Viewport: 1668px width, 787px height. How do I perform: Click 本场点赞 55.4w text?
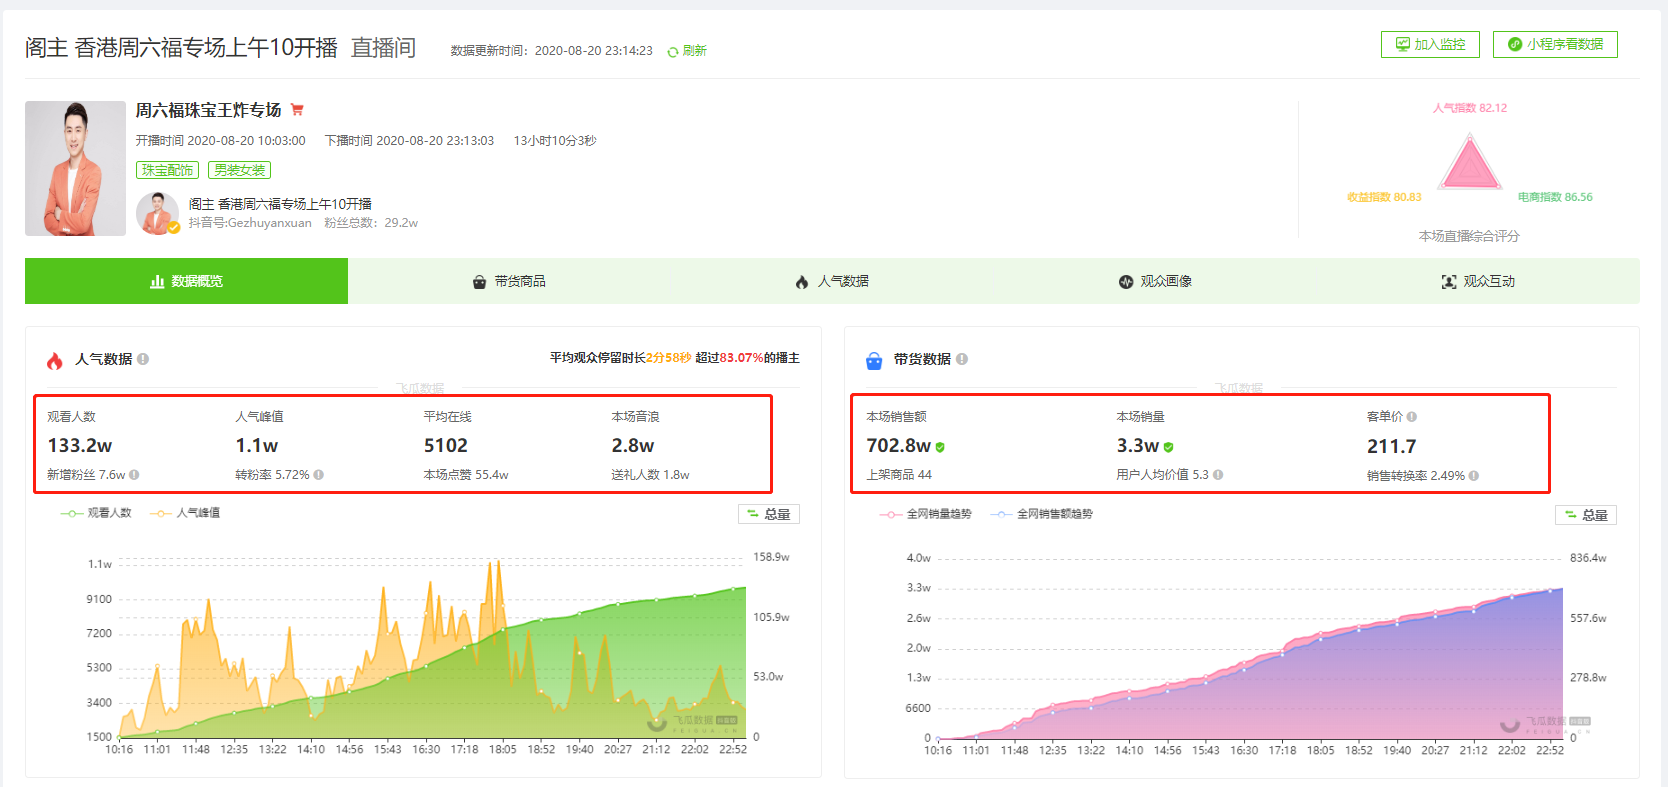[466, 475]
